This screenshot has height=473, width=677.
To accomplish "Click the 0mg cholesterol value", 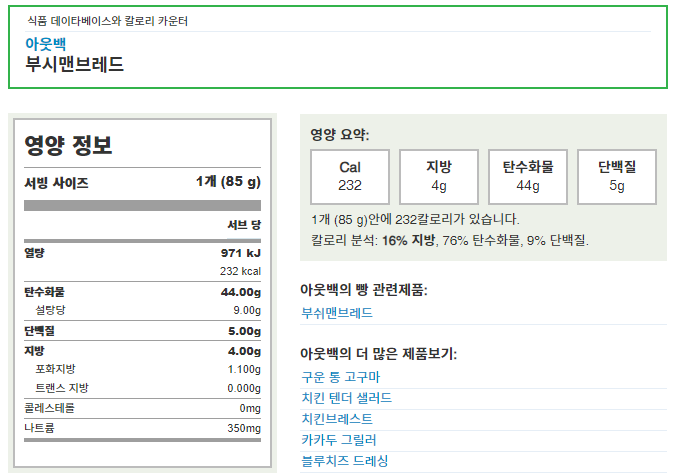I will click(250, 408).
